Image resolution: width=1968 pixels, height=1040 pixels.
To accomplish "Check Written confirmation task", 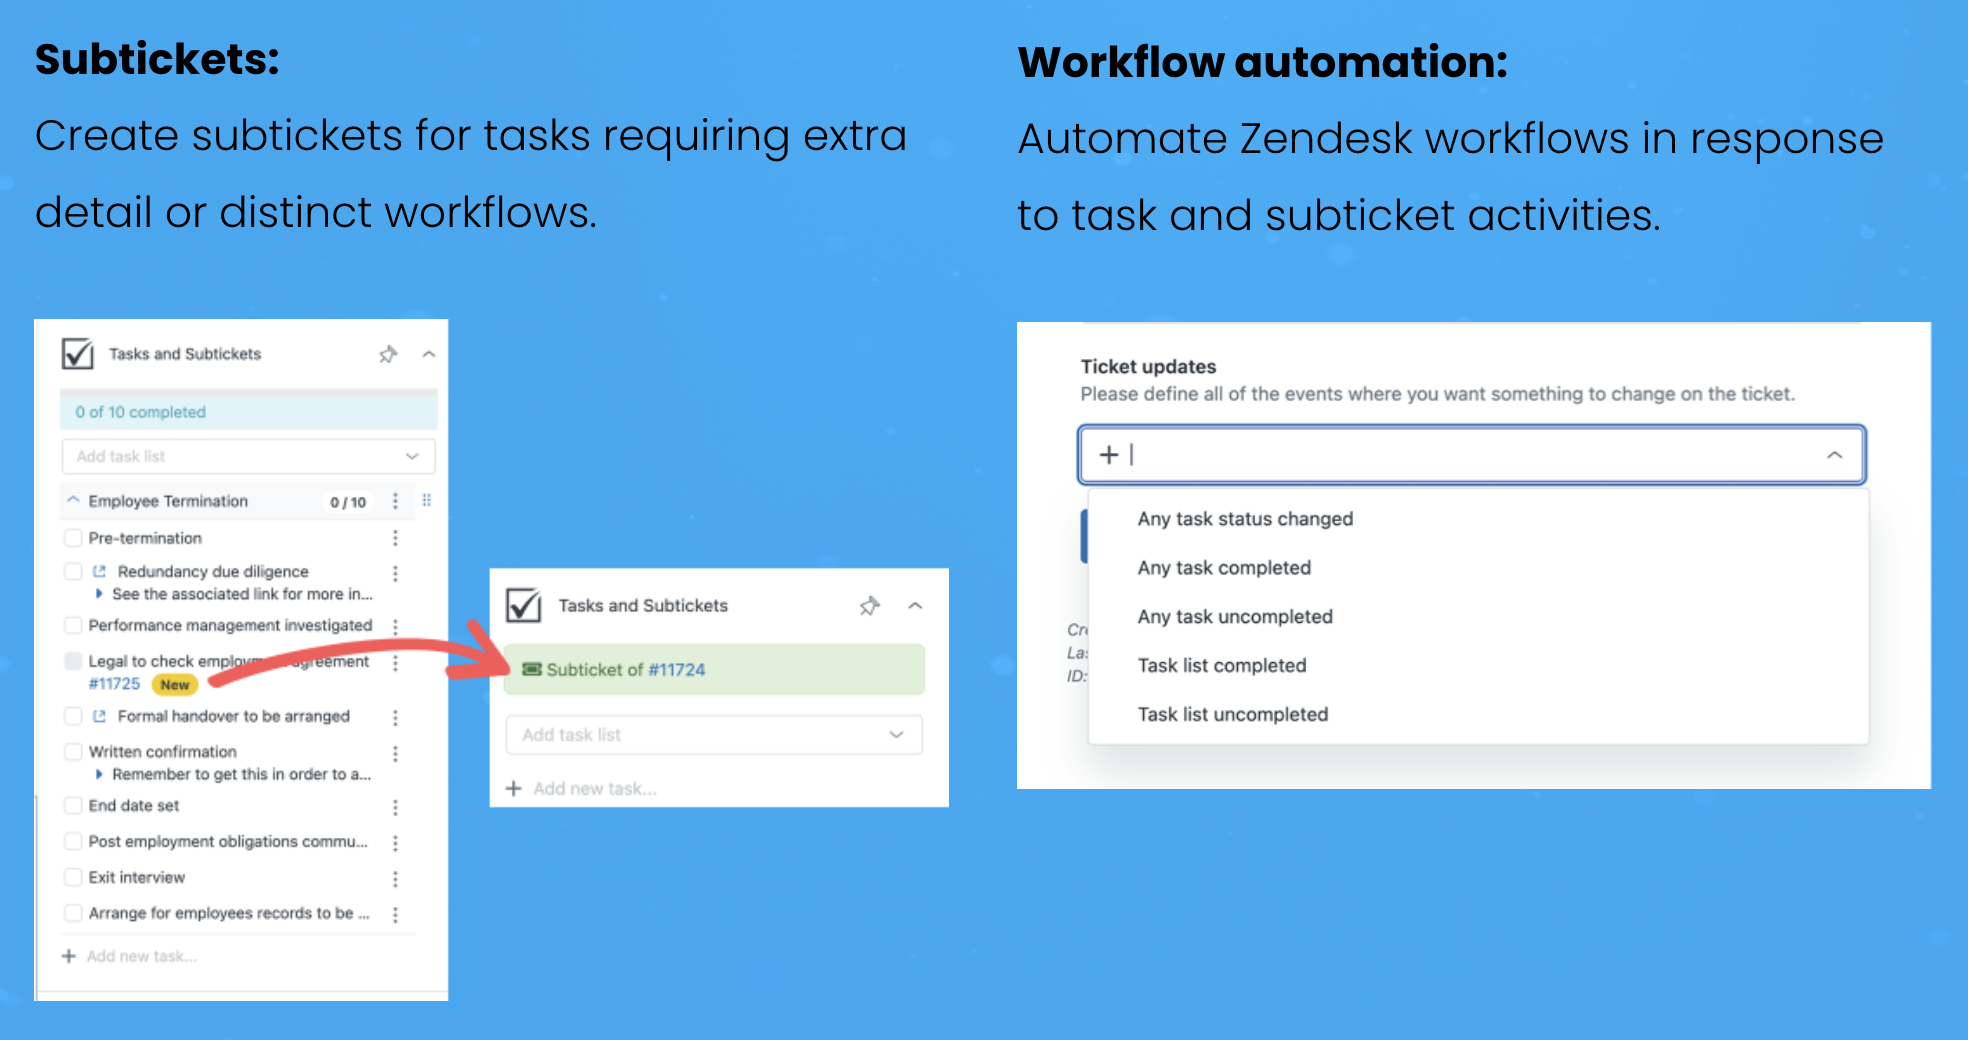I will click(x=73, y=751).
